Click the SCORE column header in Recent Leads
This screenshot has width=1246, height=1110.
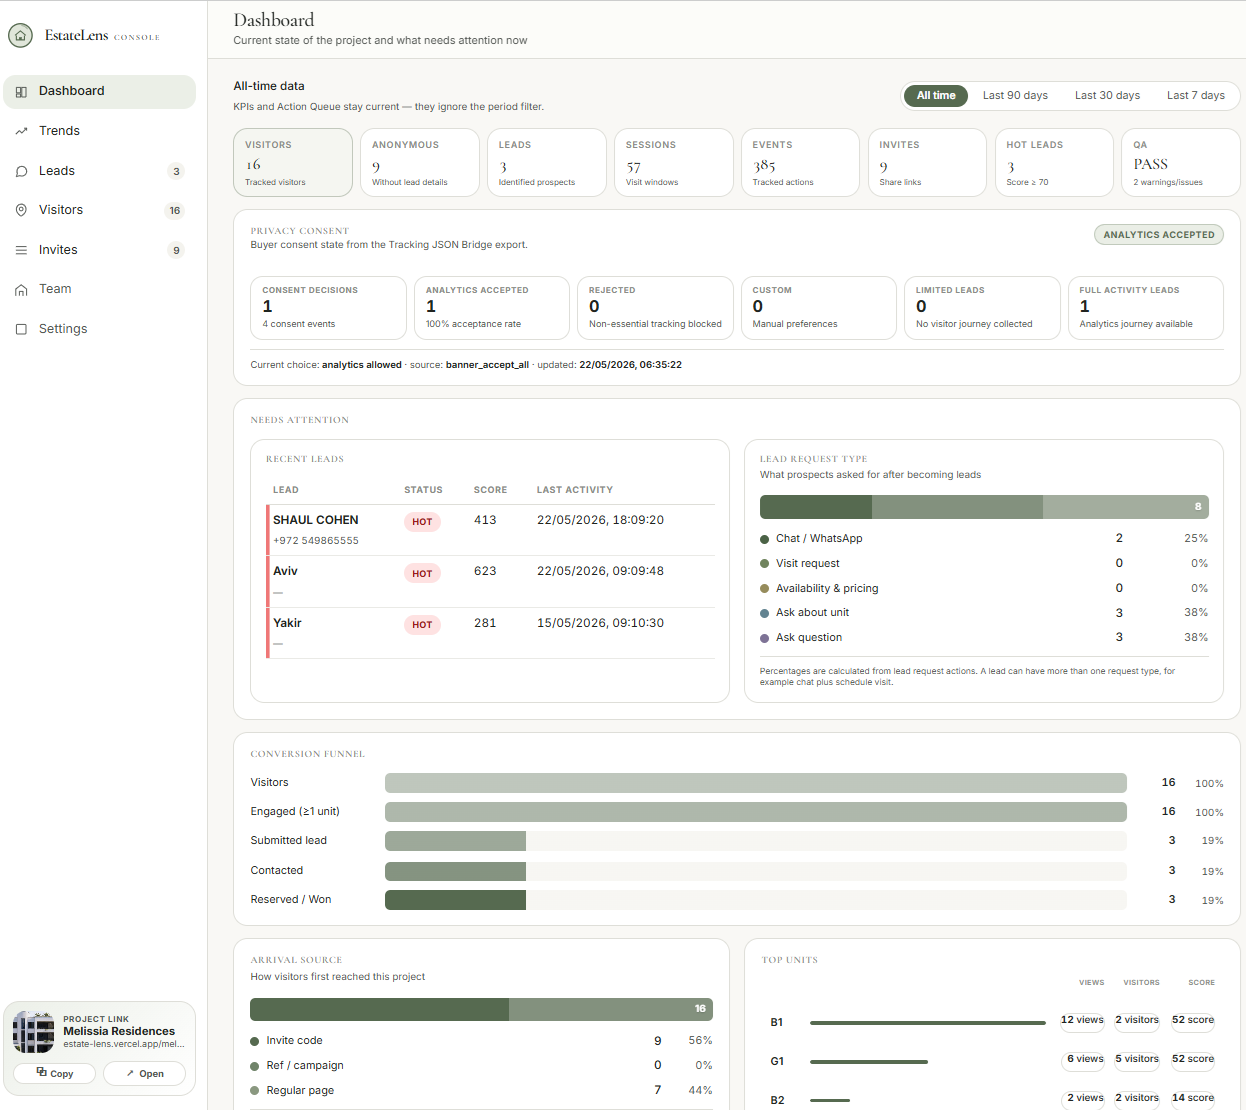[490, 490]
